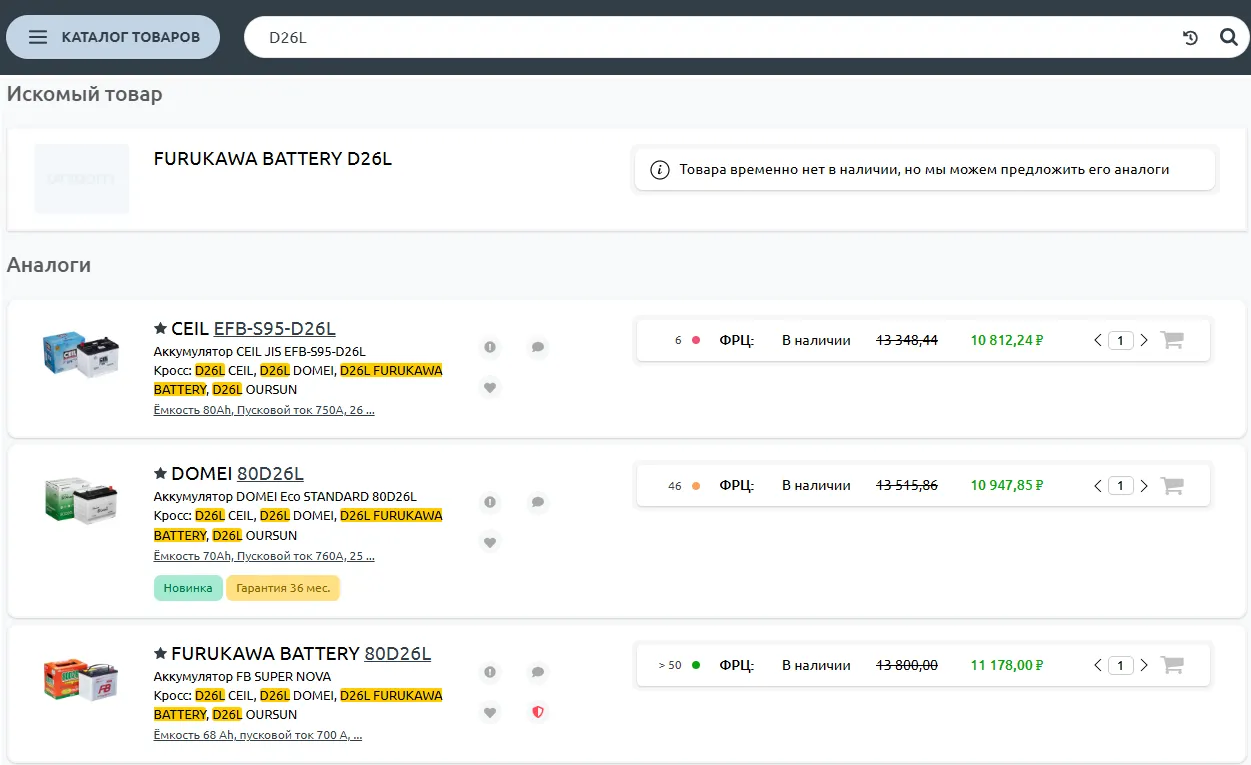This screenshot has height=765, width=1251.
Task: Decrease quantity for DOMEI 80D26L
Action: (1098, 486)
